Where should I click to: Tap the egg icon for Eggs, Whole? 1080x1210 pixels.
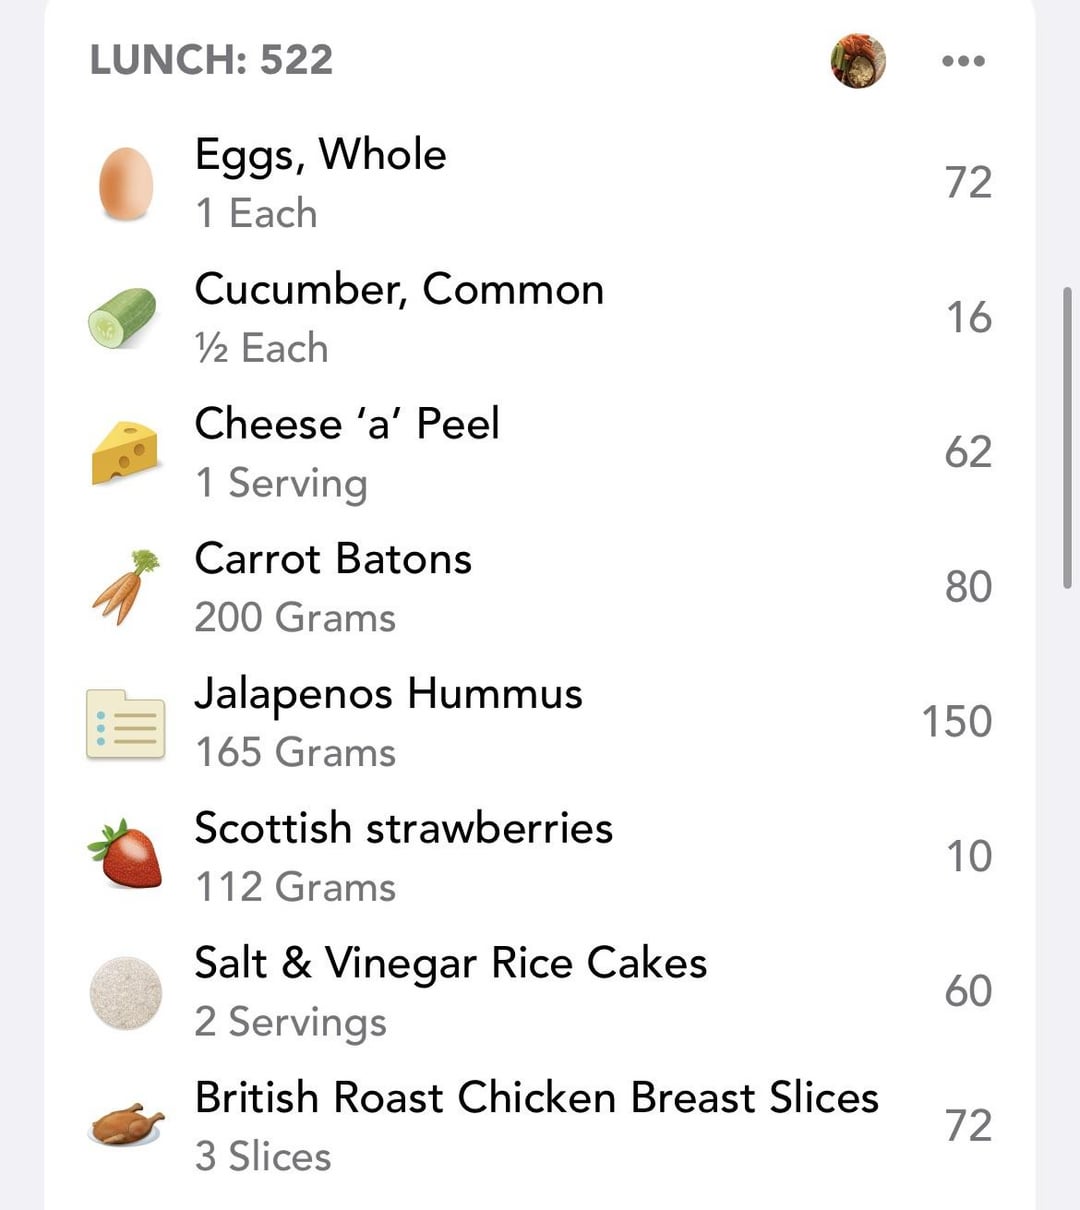(126, 184)
